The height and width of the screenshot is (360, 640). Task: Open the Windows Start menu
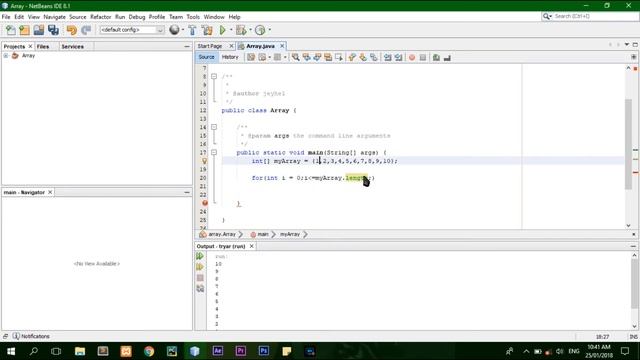(11, 351)
